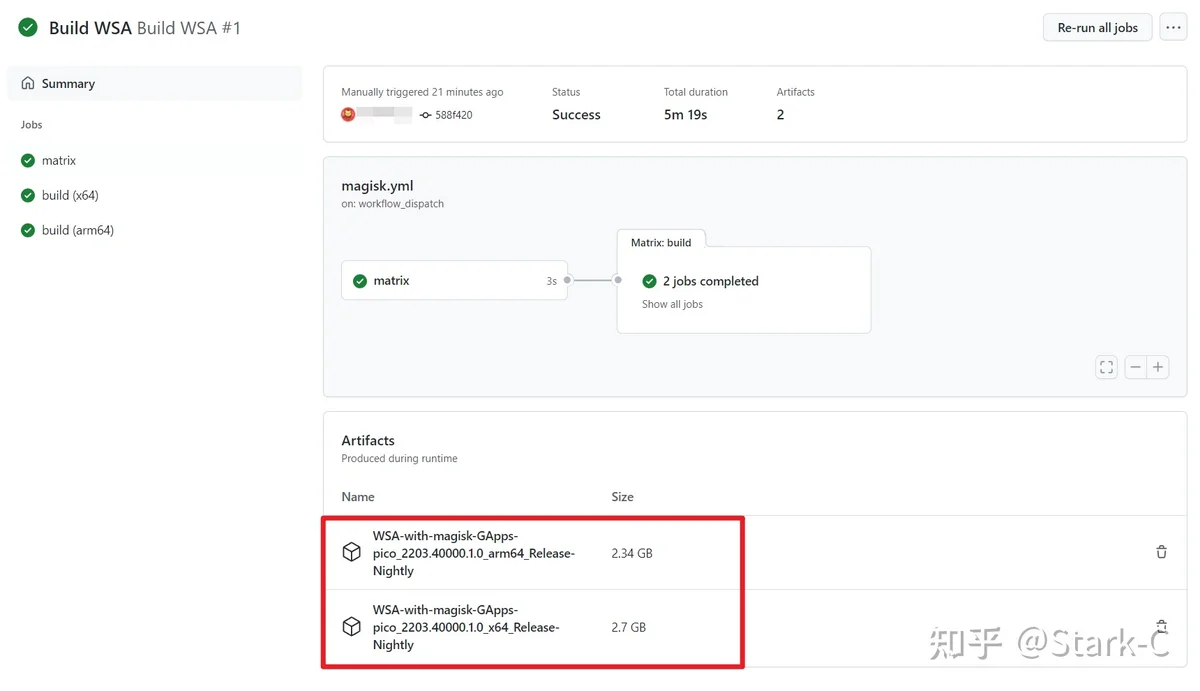Click green check in 2 jobs completed box
This screenshot has height=691, width=1200.
[x=650, y=281]
